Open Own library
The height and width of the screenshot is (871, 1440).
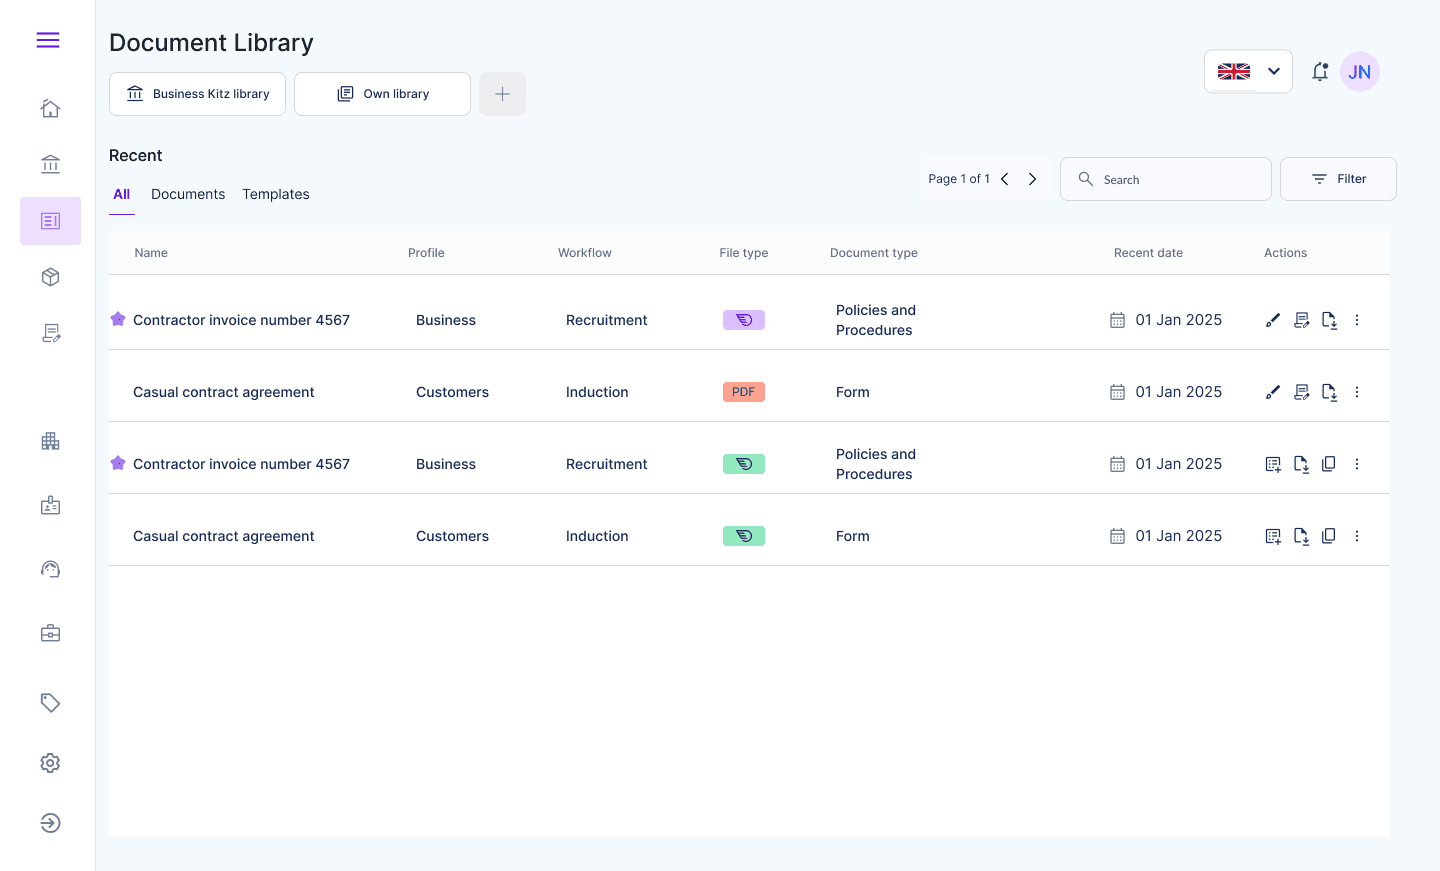[382, 94]
